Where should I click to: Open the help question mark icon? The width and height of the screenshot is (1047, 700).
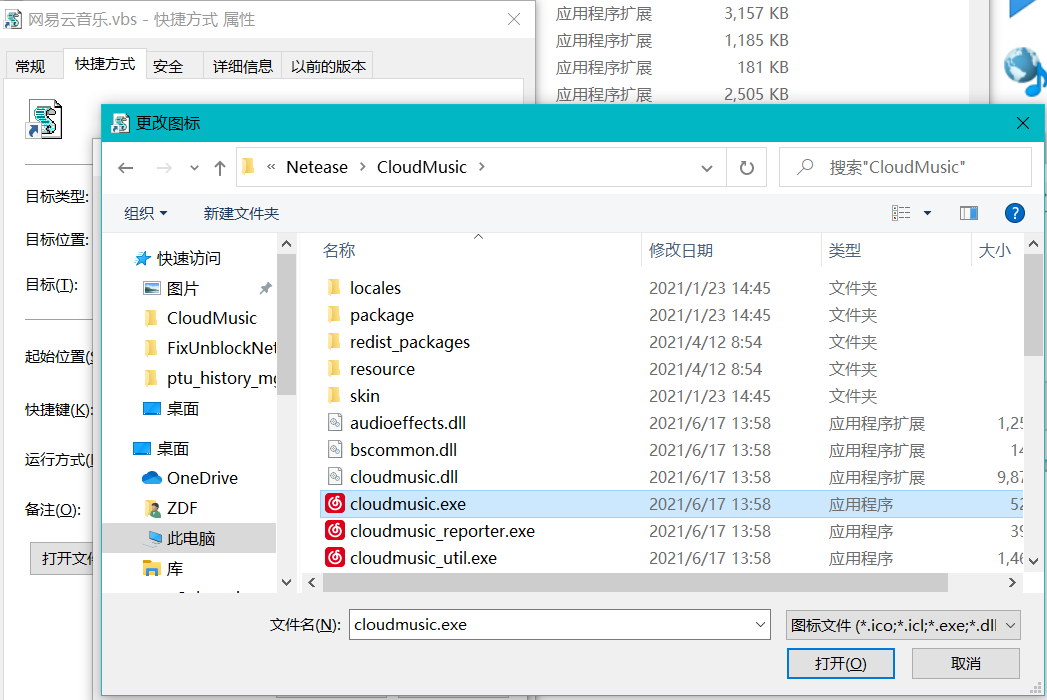coord(1014,213)
